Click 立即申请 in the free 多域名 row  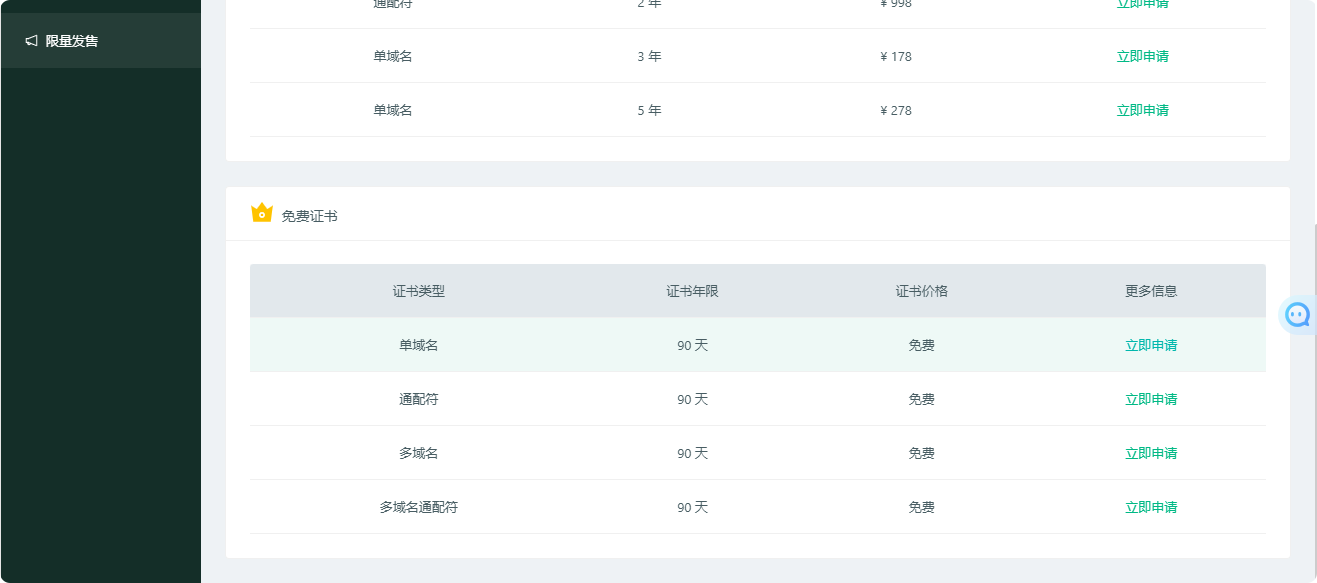(x=1150, y=453)
